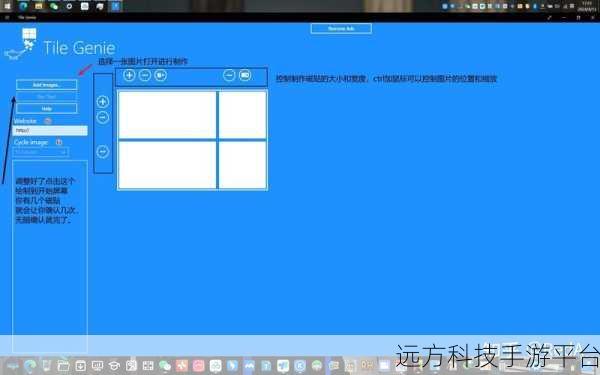Click the Tile Genie genie logo
The width and height of the screenshot is (600, 375).
pos(21,45)
